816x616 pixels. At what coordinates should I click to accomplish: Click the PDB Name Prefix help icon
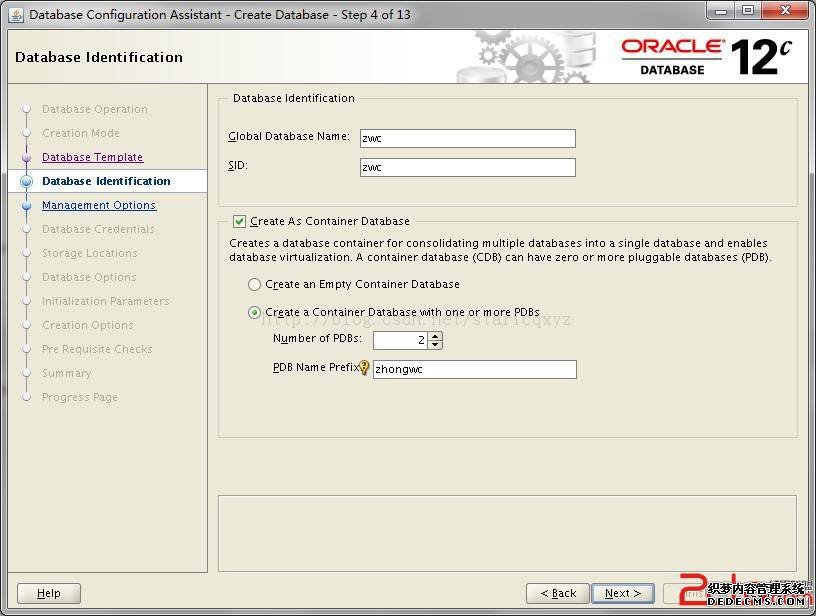(365, 368)
